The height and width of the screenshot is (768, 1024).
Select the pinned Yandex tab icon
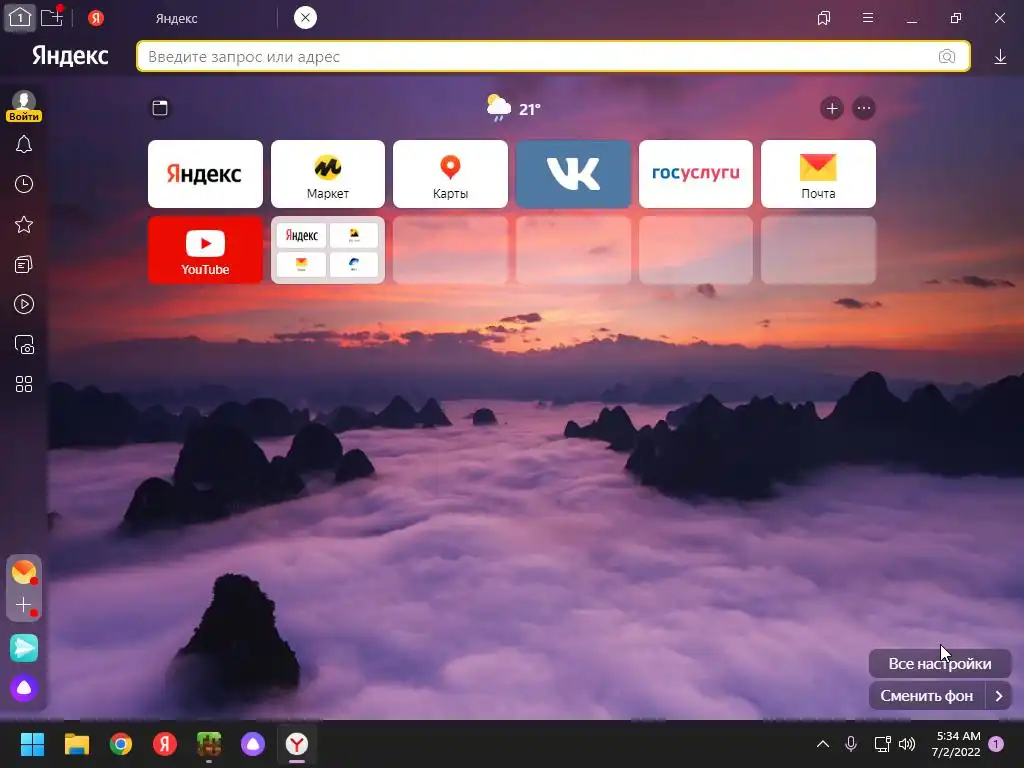[96, 18]
